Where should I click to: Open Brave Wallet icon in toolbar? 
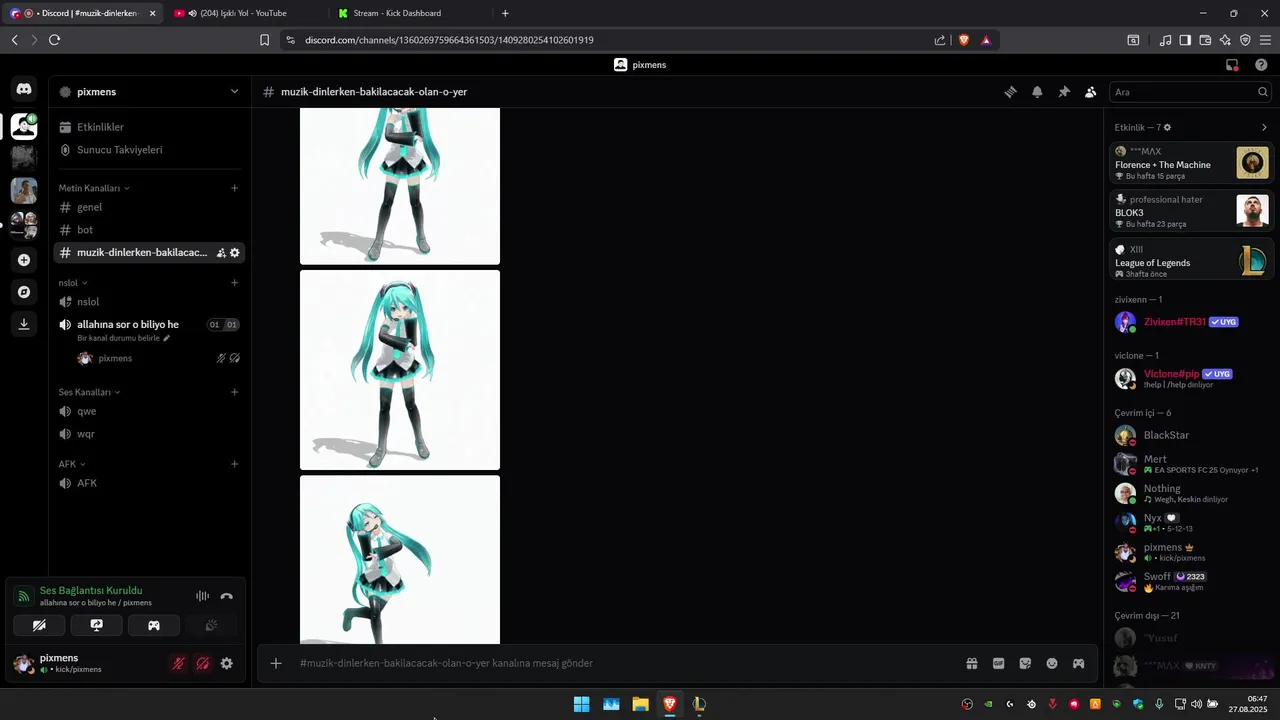click(1205, 40)
